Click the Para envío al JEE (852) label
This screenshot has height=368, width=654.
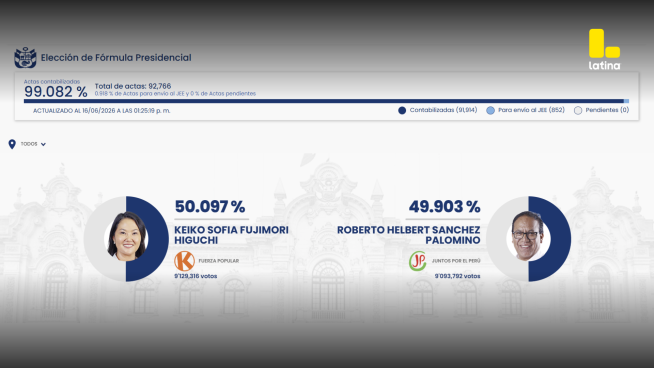531,110
